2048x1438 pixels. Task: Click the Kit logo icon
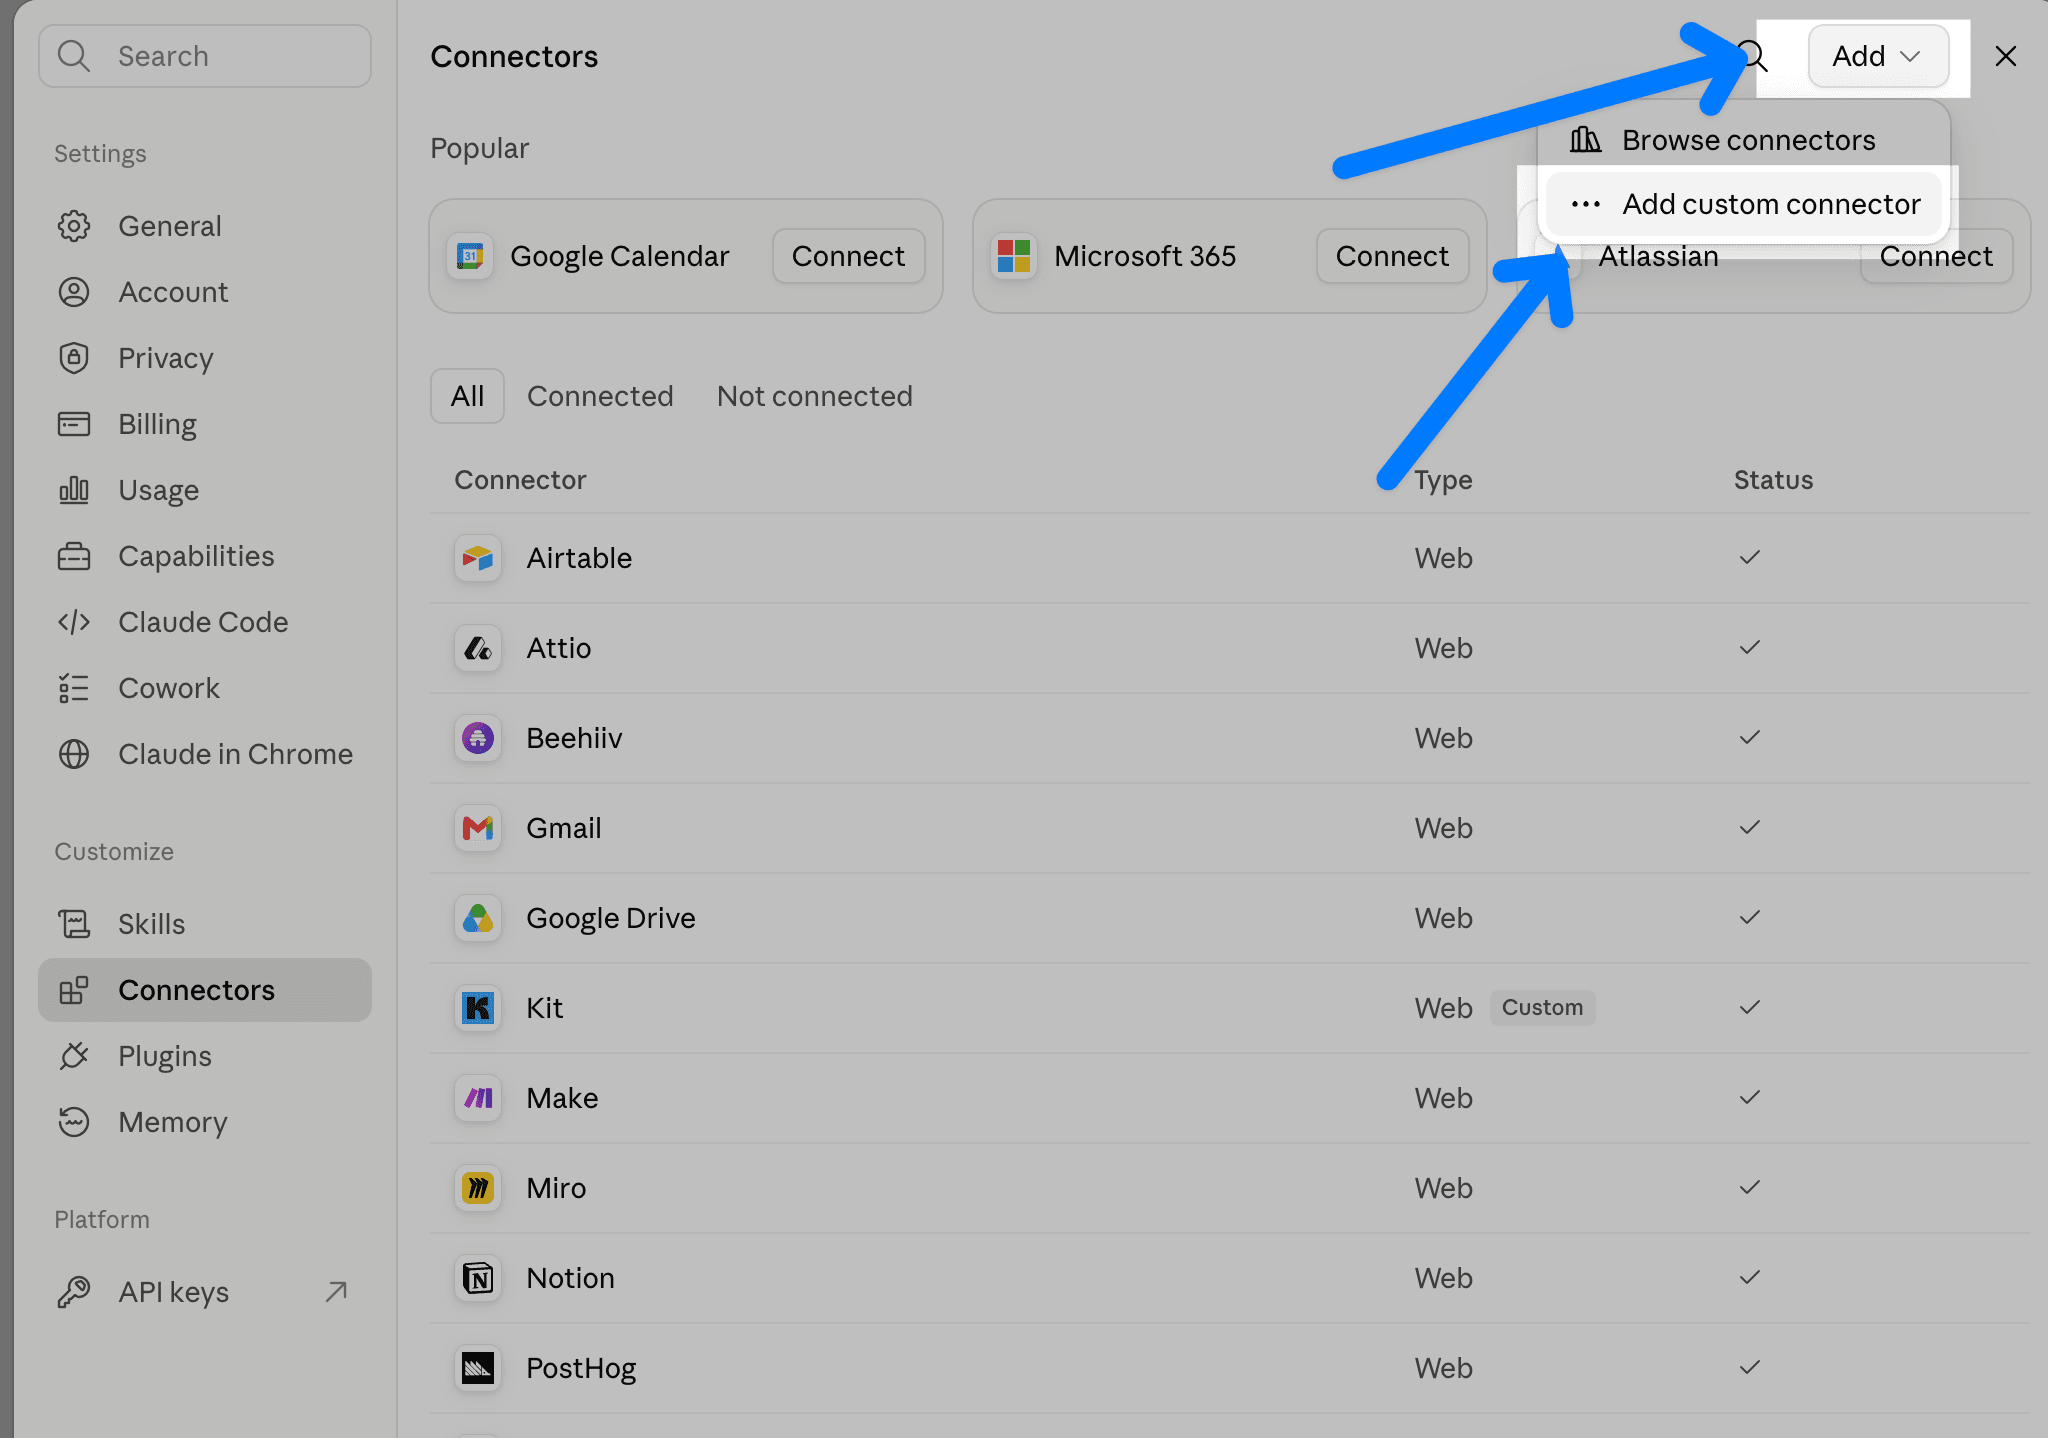tap(478, 1008)
